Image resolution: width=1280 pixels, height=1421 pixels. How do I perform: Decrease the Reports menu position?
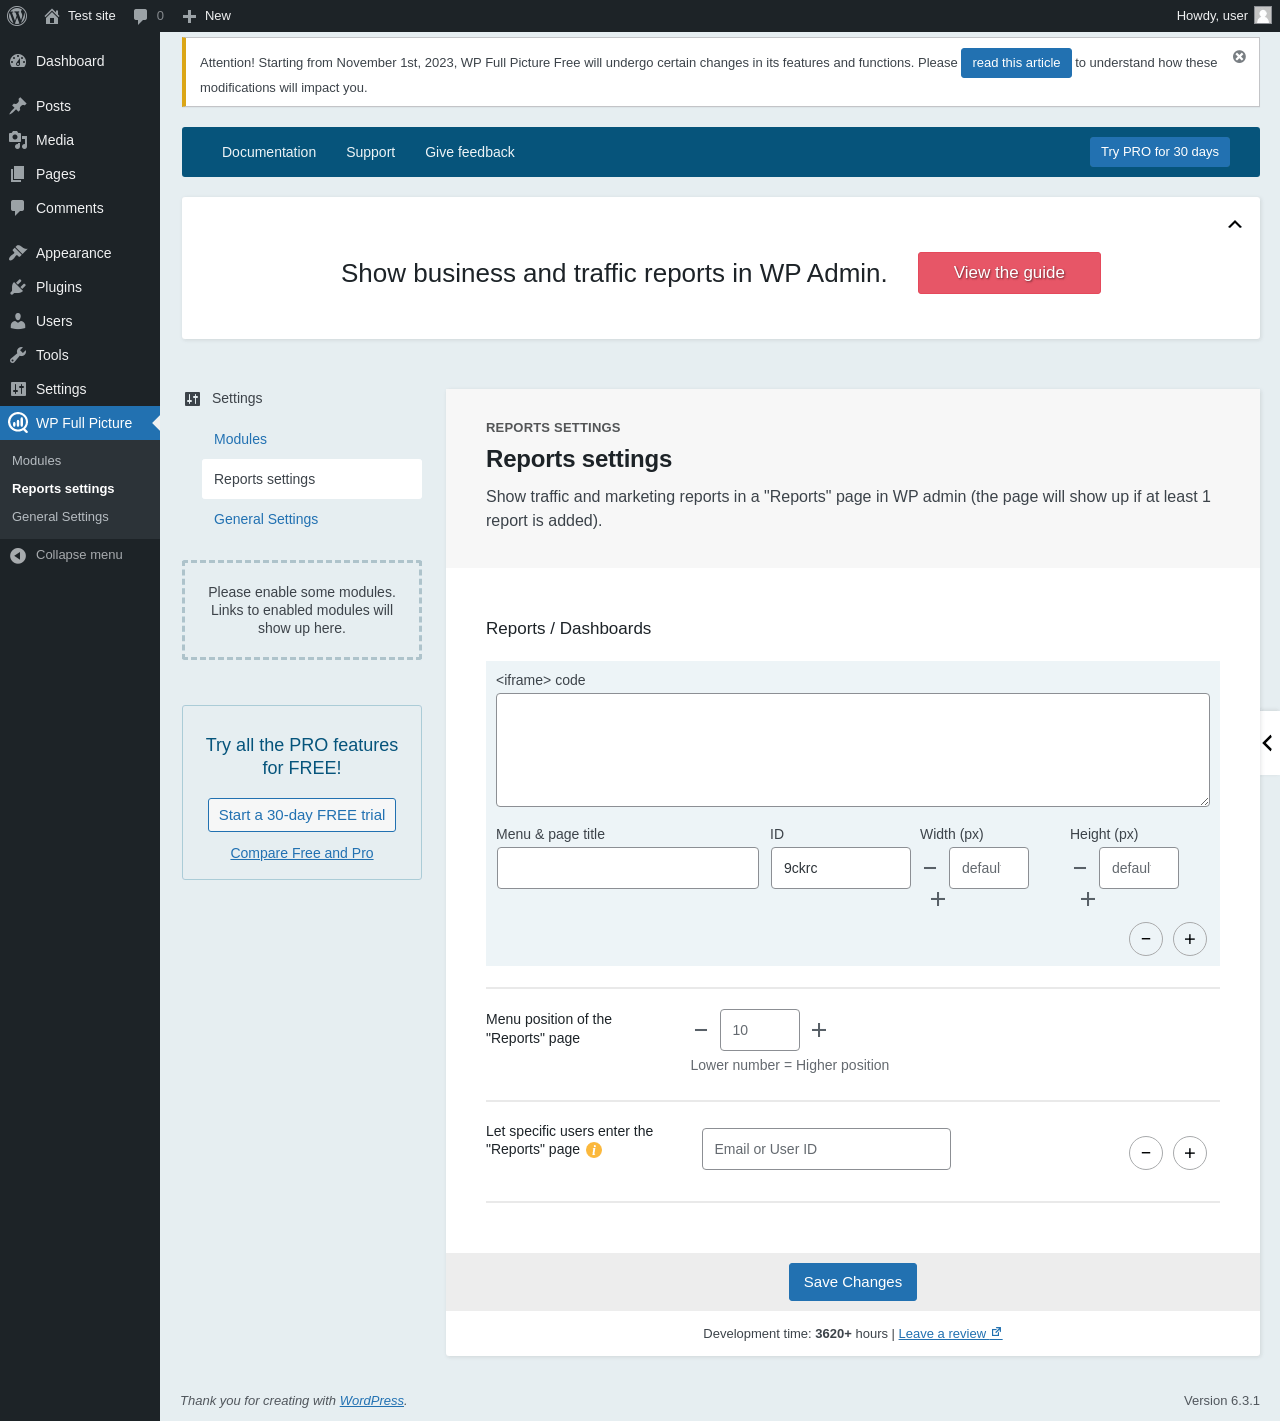tap(701, 1030)
